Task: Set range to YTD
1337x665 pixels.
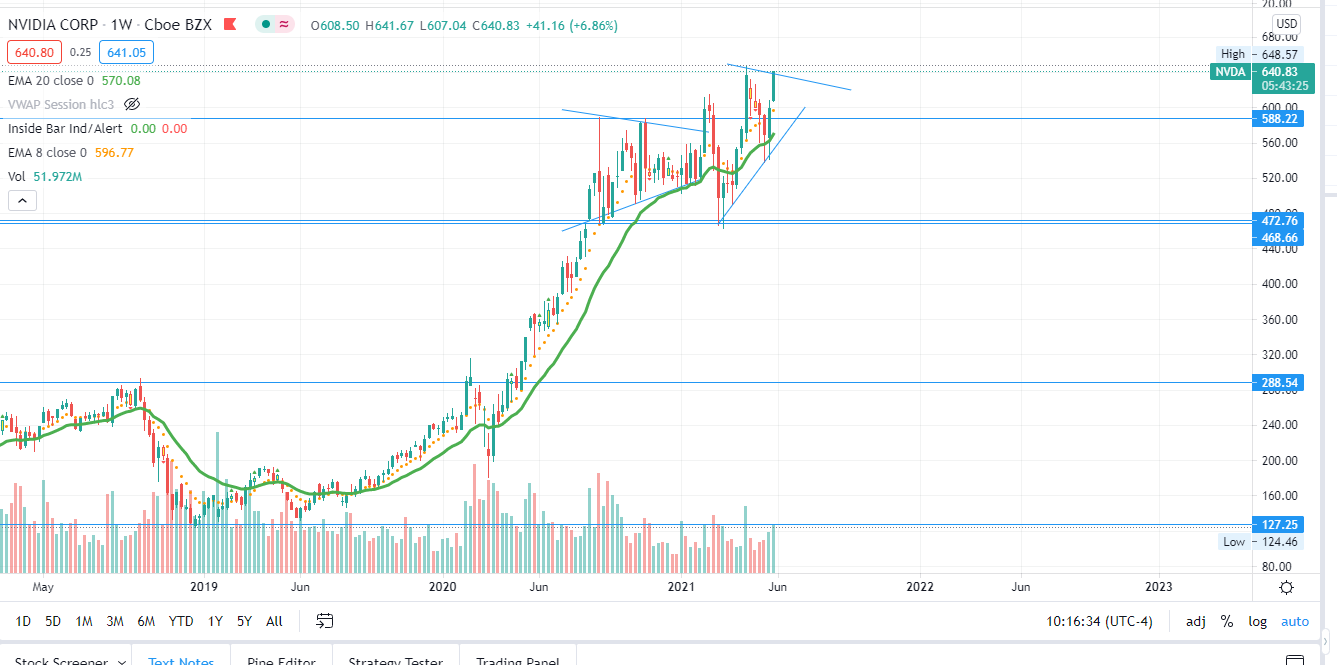Action: (x=181, y=621)
